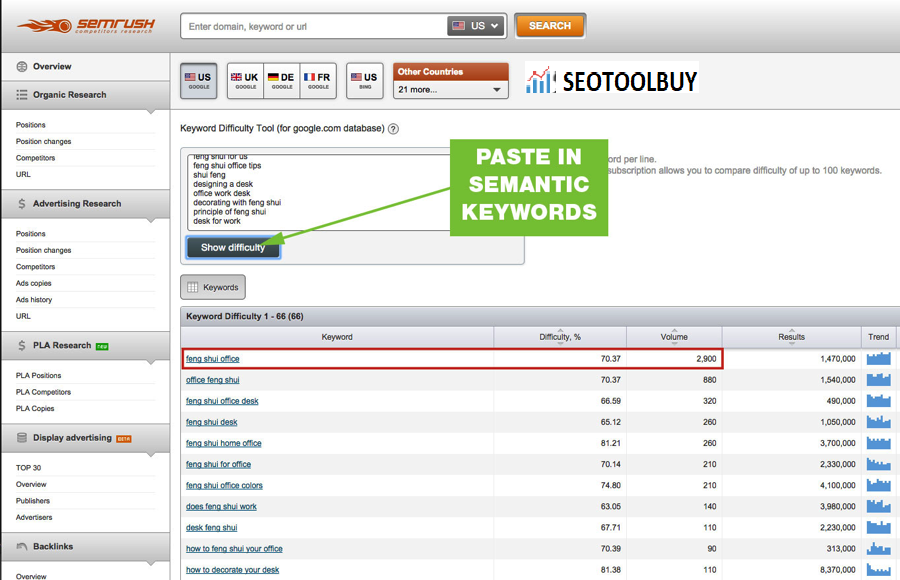The image size is (900, 580).
Task: View trend chart for desk feng shui
Action: tap(878, 527)
